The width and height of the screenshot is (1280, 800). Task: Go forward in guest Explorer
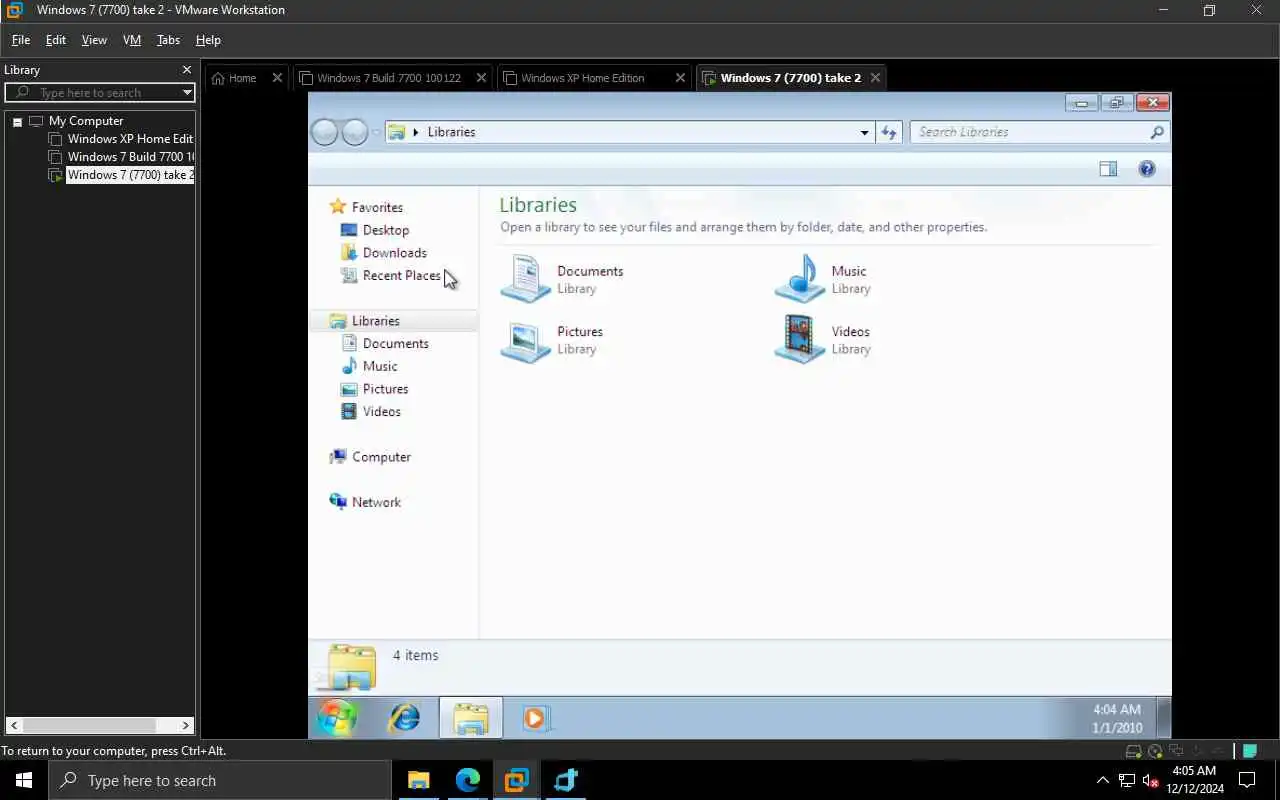click(x=355, y=132)
